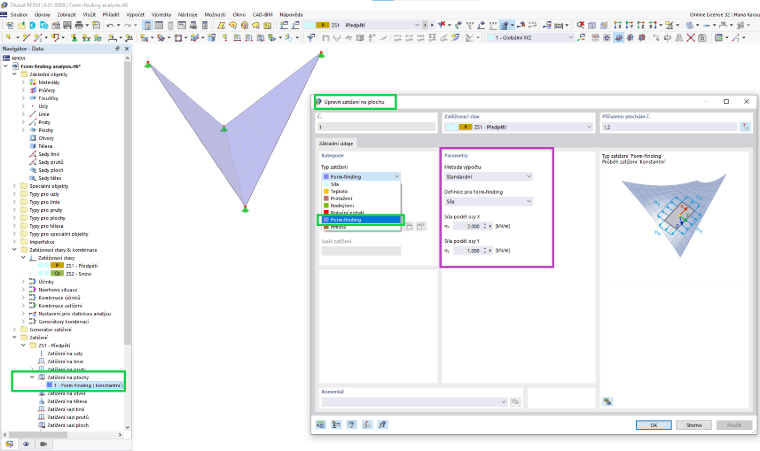Open the Typ zatížení Form-finding combo box
This screenshot has width=760, height=451.
[x=361, y=177]
